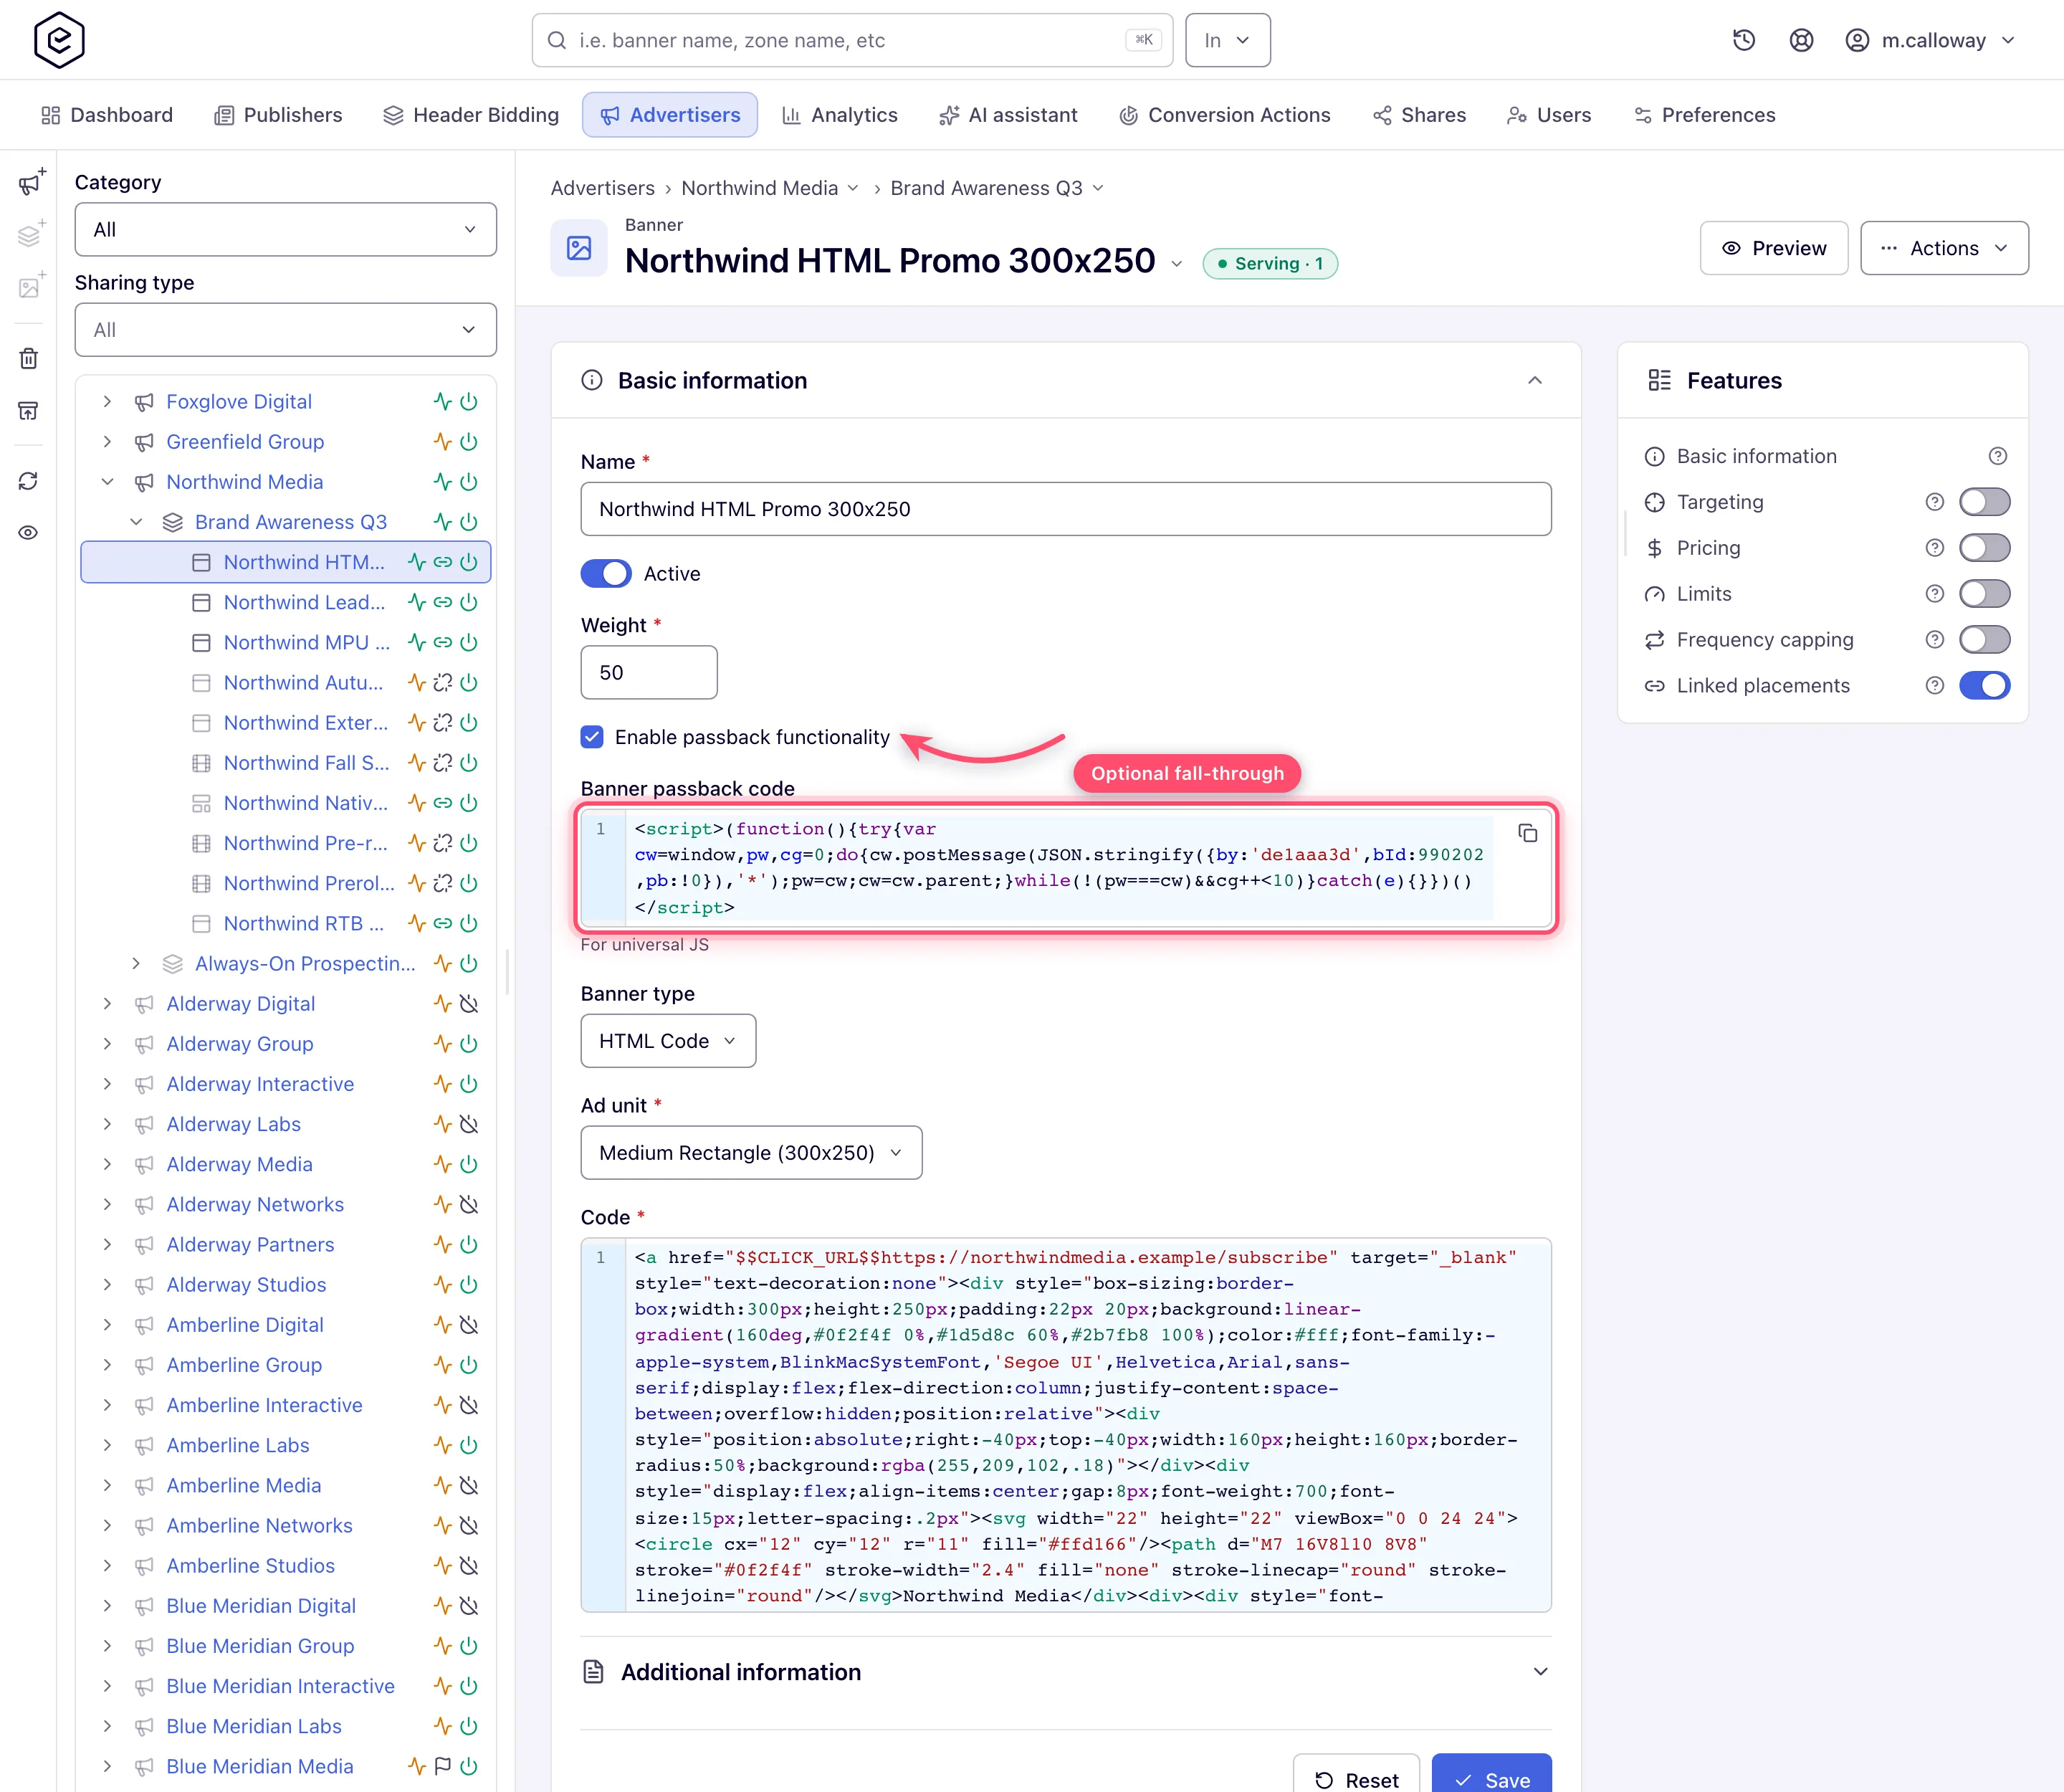Collapse the Basic information section
This screenshot has width=2064, height=1792.
[x=1535, y=381]
